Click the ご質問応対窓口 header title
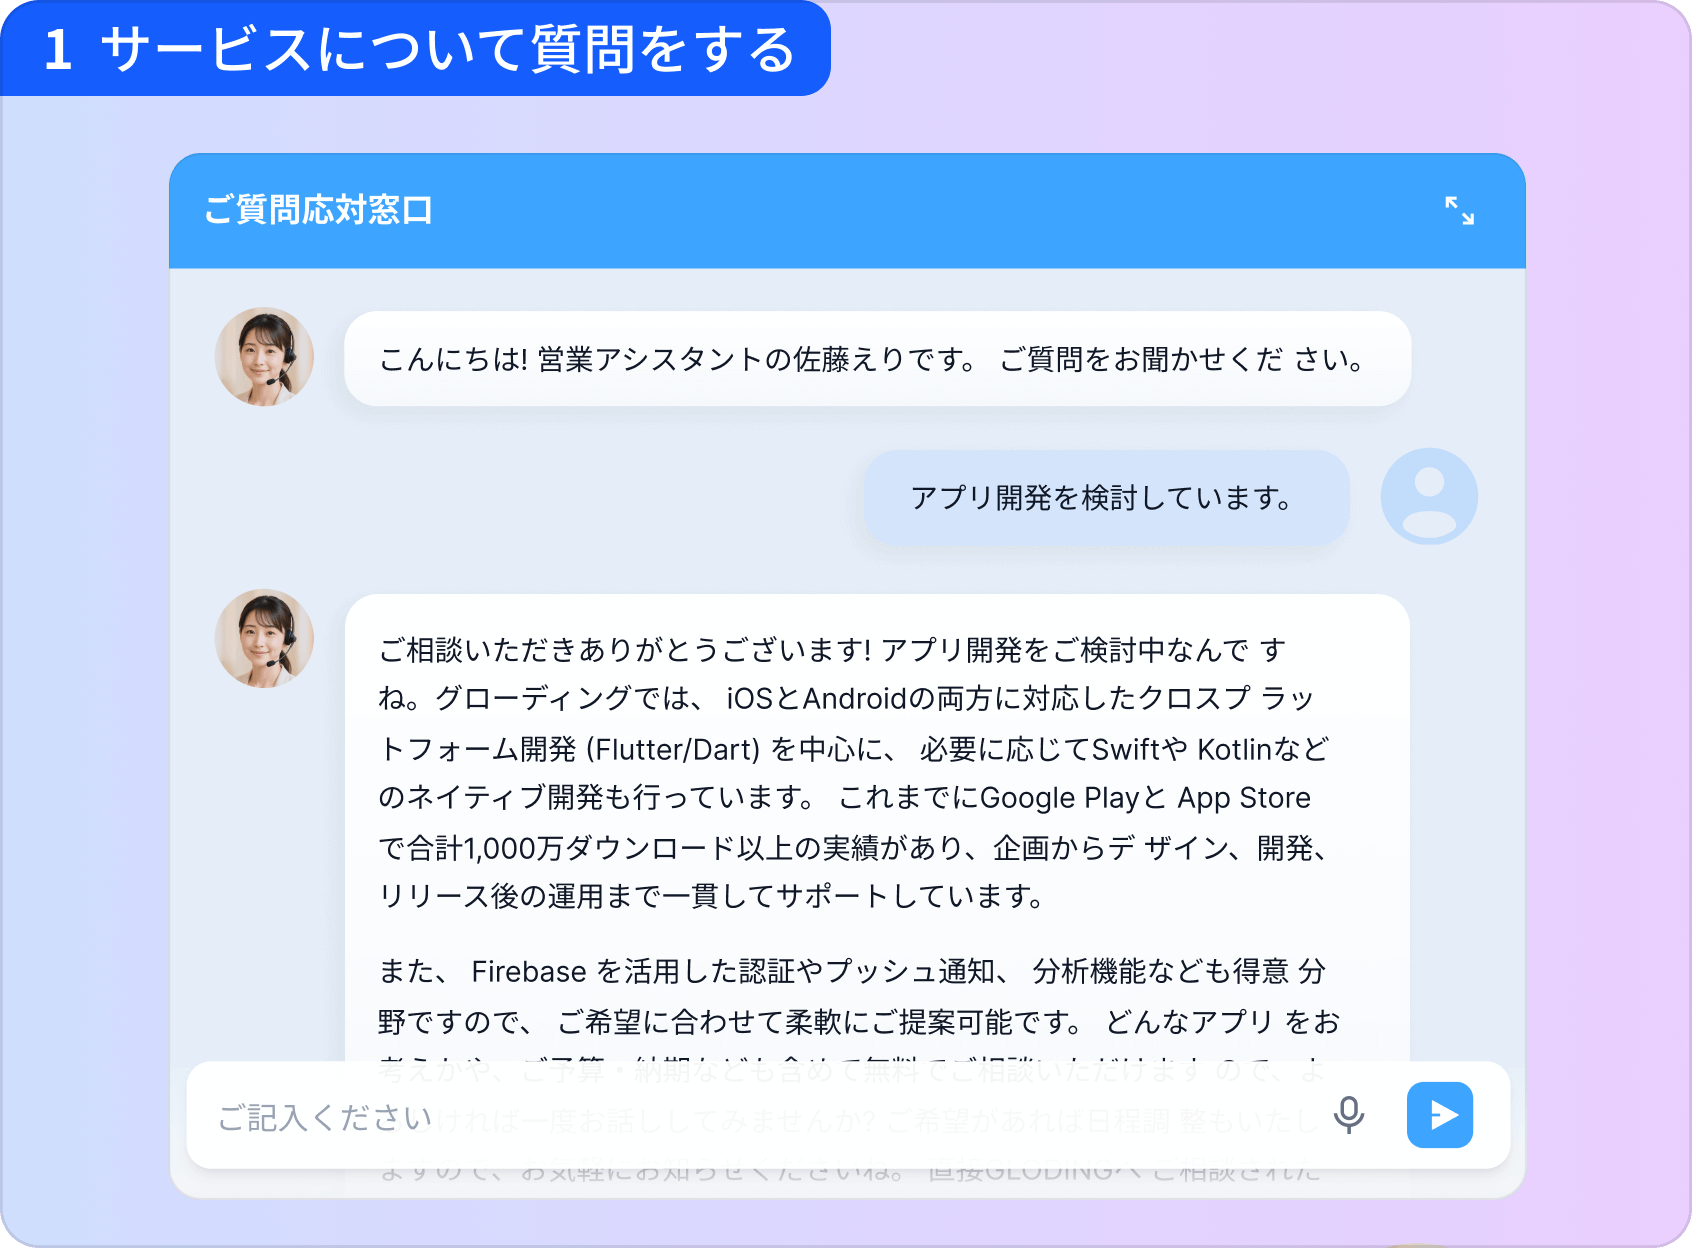This screenshot has width=1692, height=1248. [318, 210]
